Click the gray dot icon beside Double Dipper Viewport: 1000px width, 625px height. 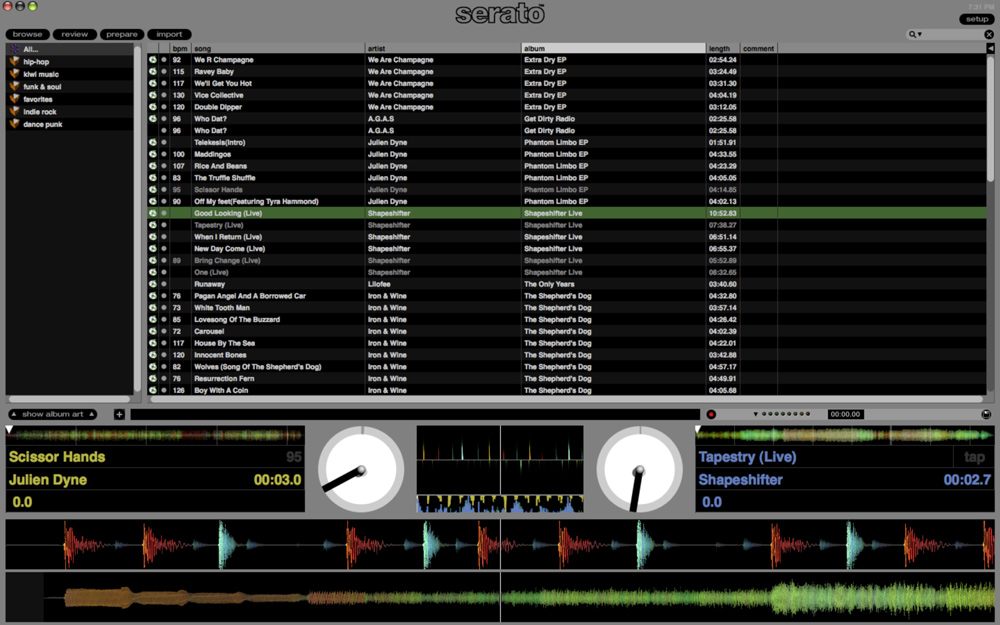pos(164,107)
